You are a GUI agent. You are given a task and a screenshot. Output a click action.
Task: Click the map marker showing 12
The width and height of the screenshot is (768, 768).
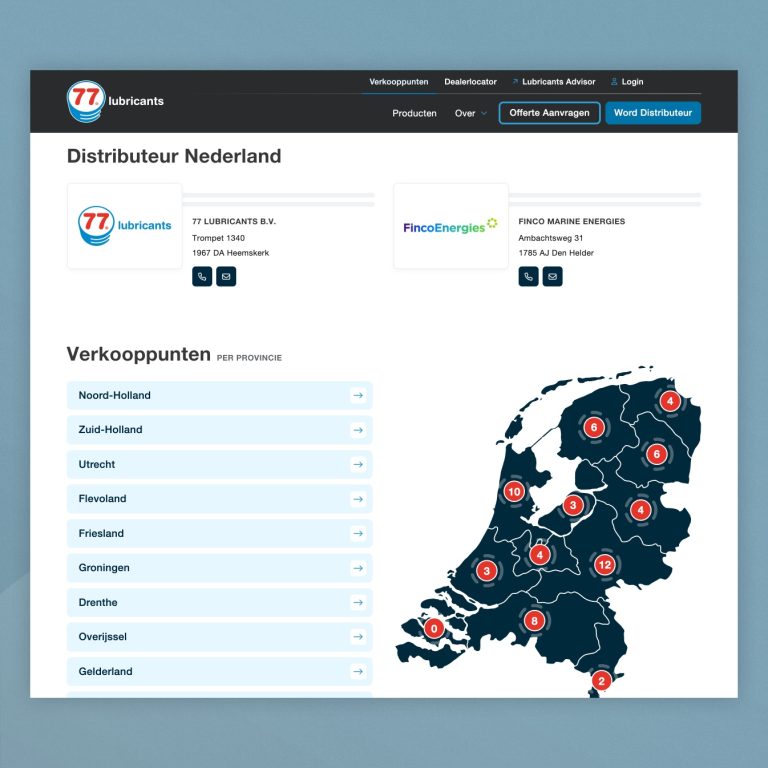coord(603,565)
